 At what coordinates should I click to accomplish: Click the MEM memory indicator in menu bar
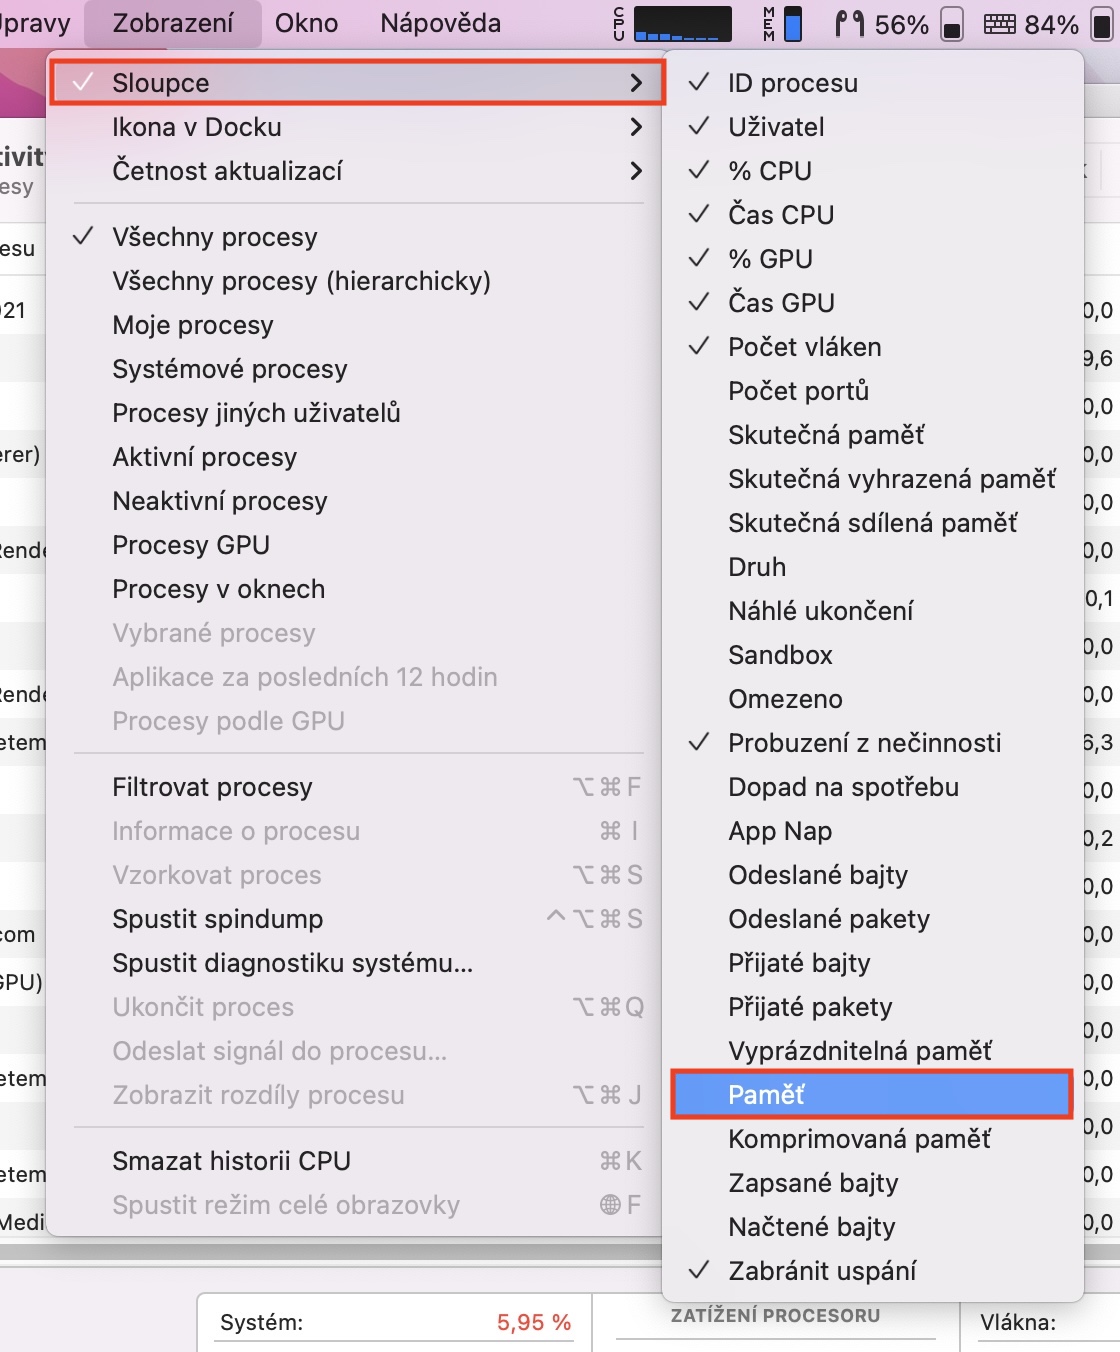pos(783,24)
